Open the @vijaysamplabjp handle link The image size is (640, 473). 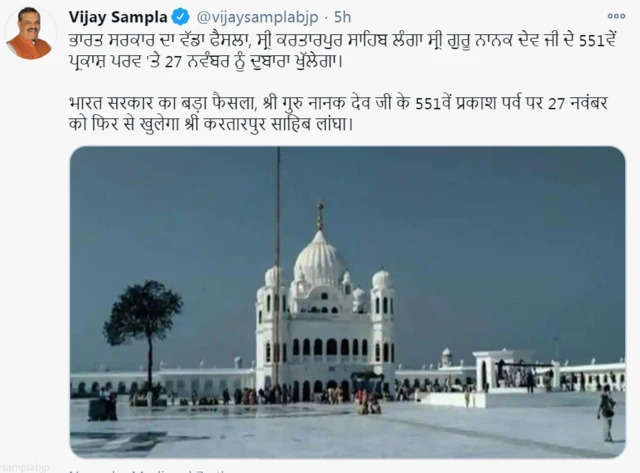tap(257, 17)
